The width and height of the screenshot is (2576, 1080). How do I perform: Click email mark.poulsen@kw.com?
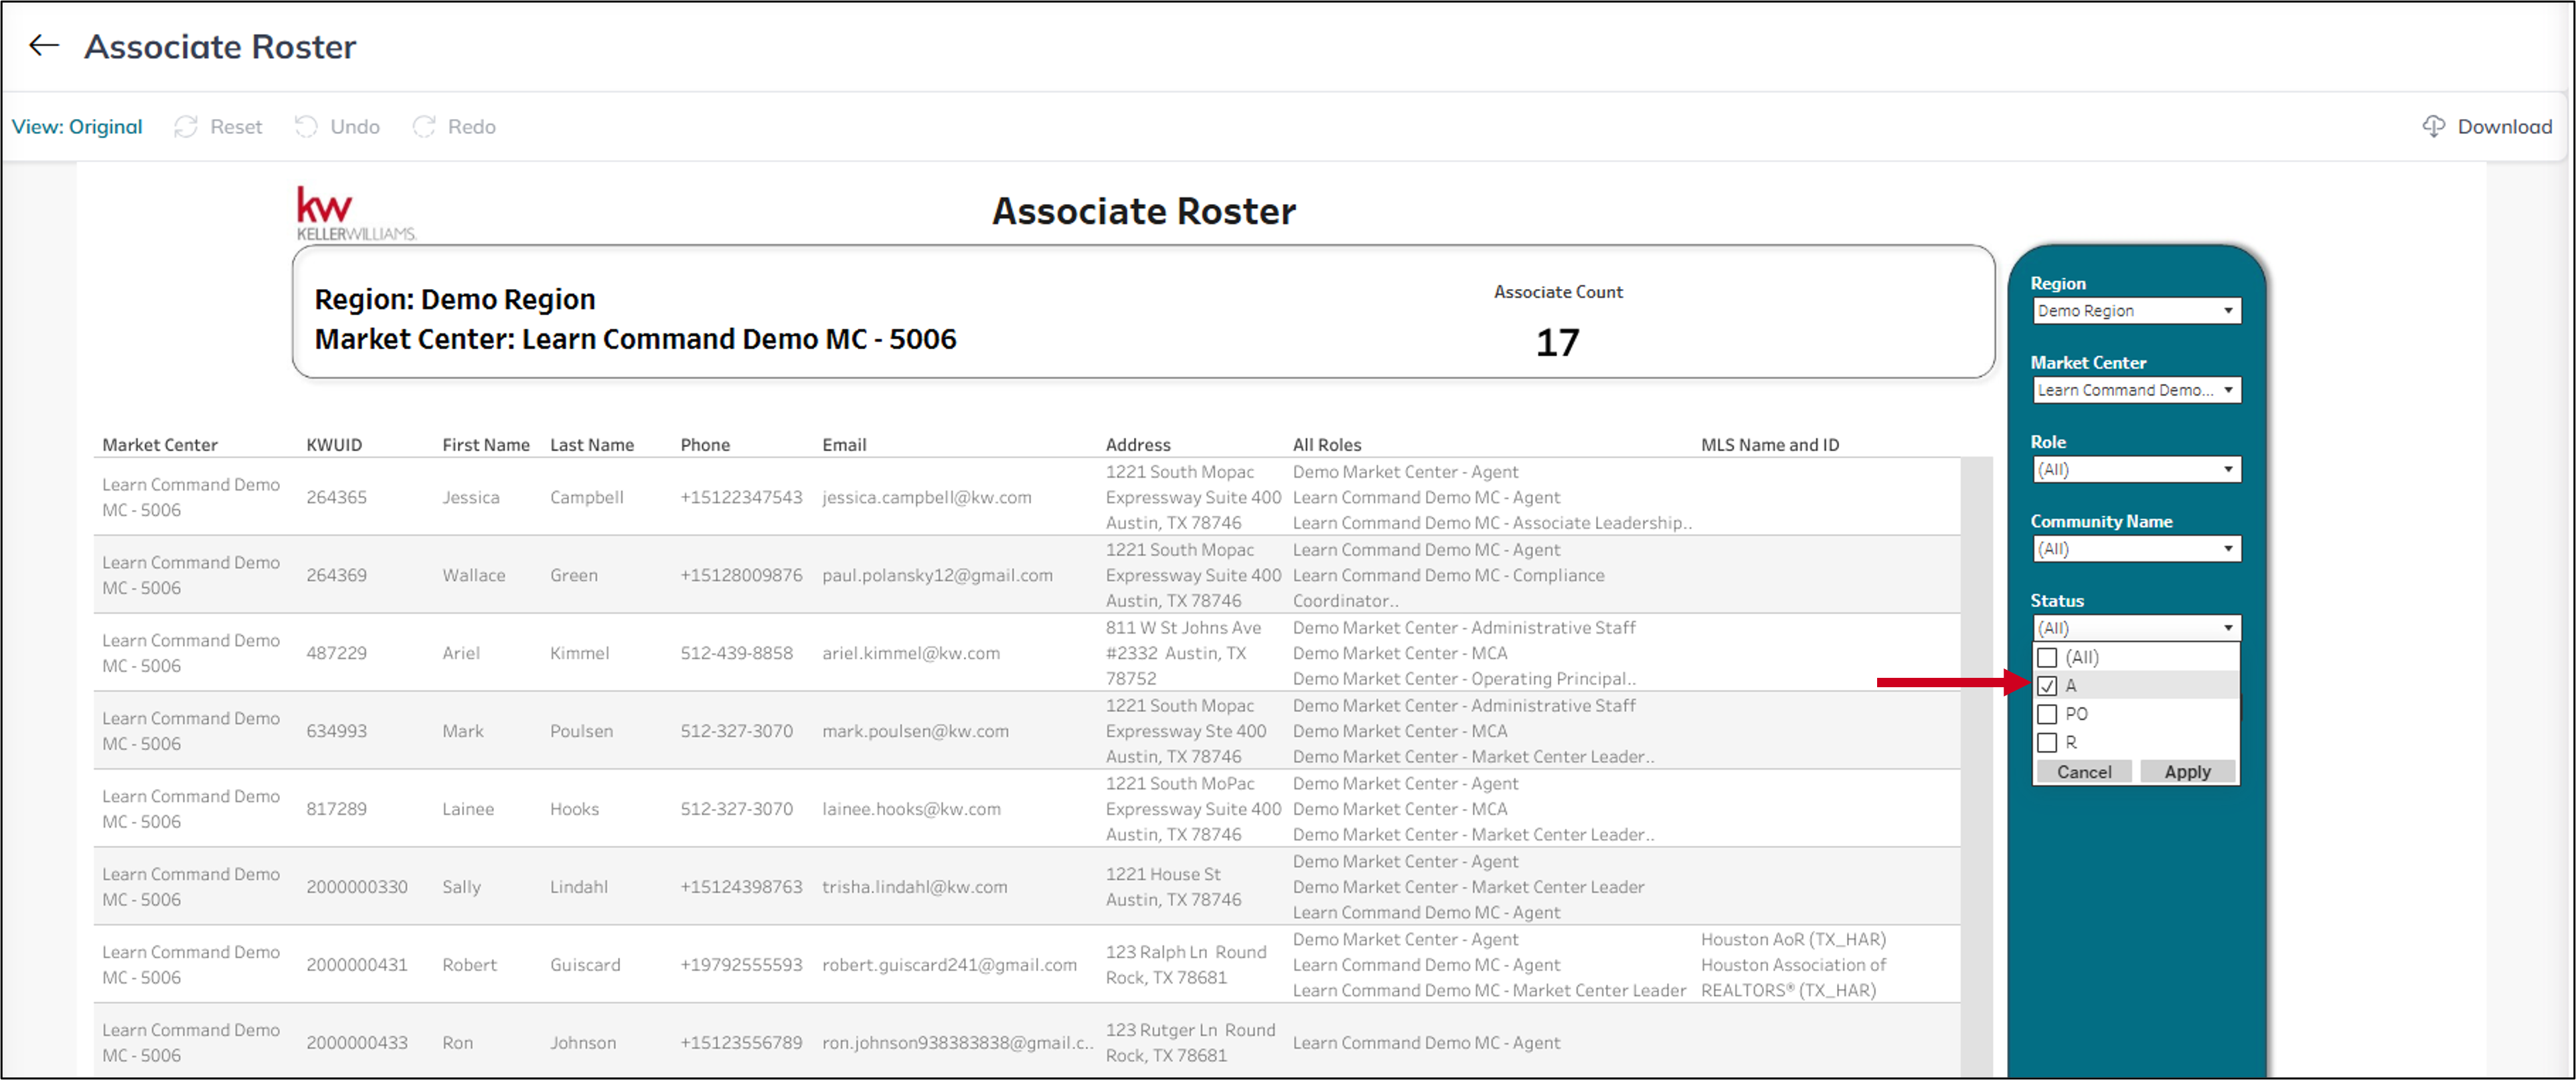tap(915, 731)
